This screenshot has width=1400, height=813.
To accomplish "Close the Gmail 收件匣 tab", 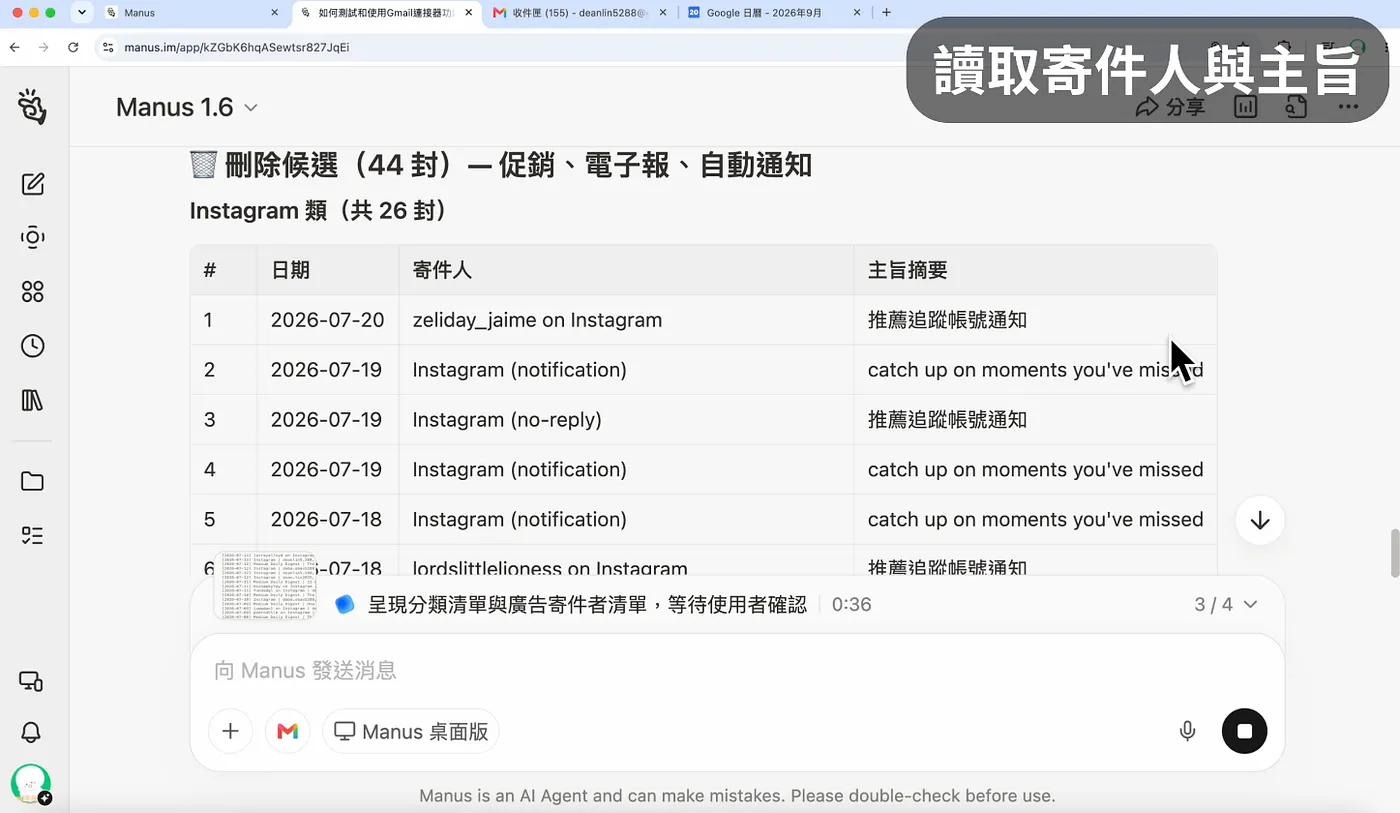I will click(x=664, y=13).
